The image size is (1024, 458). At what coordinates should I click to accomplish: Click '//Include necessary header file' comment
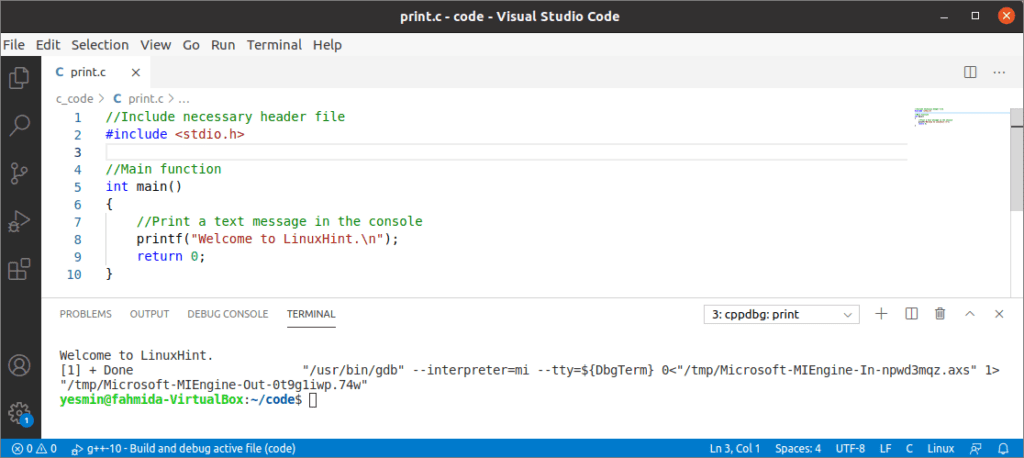[x=225, y=118]
